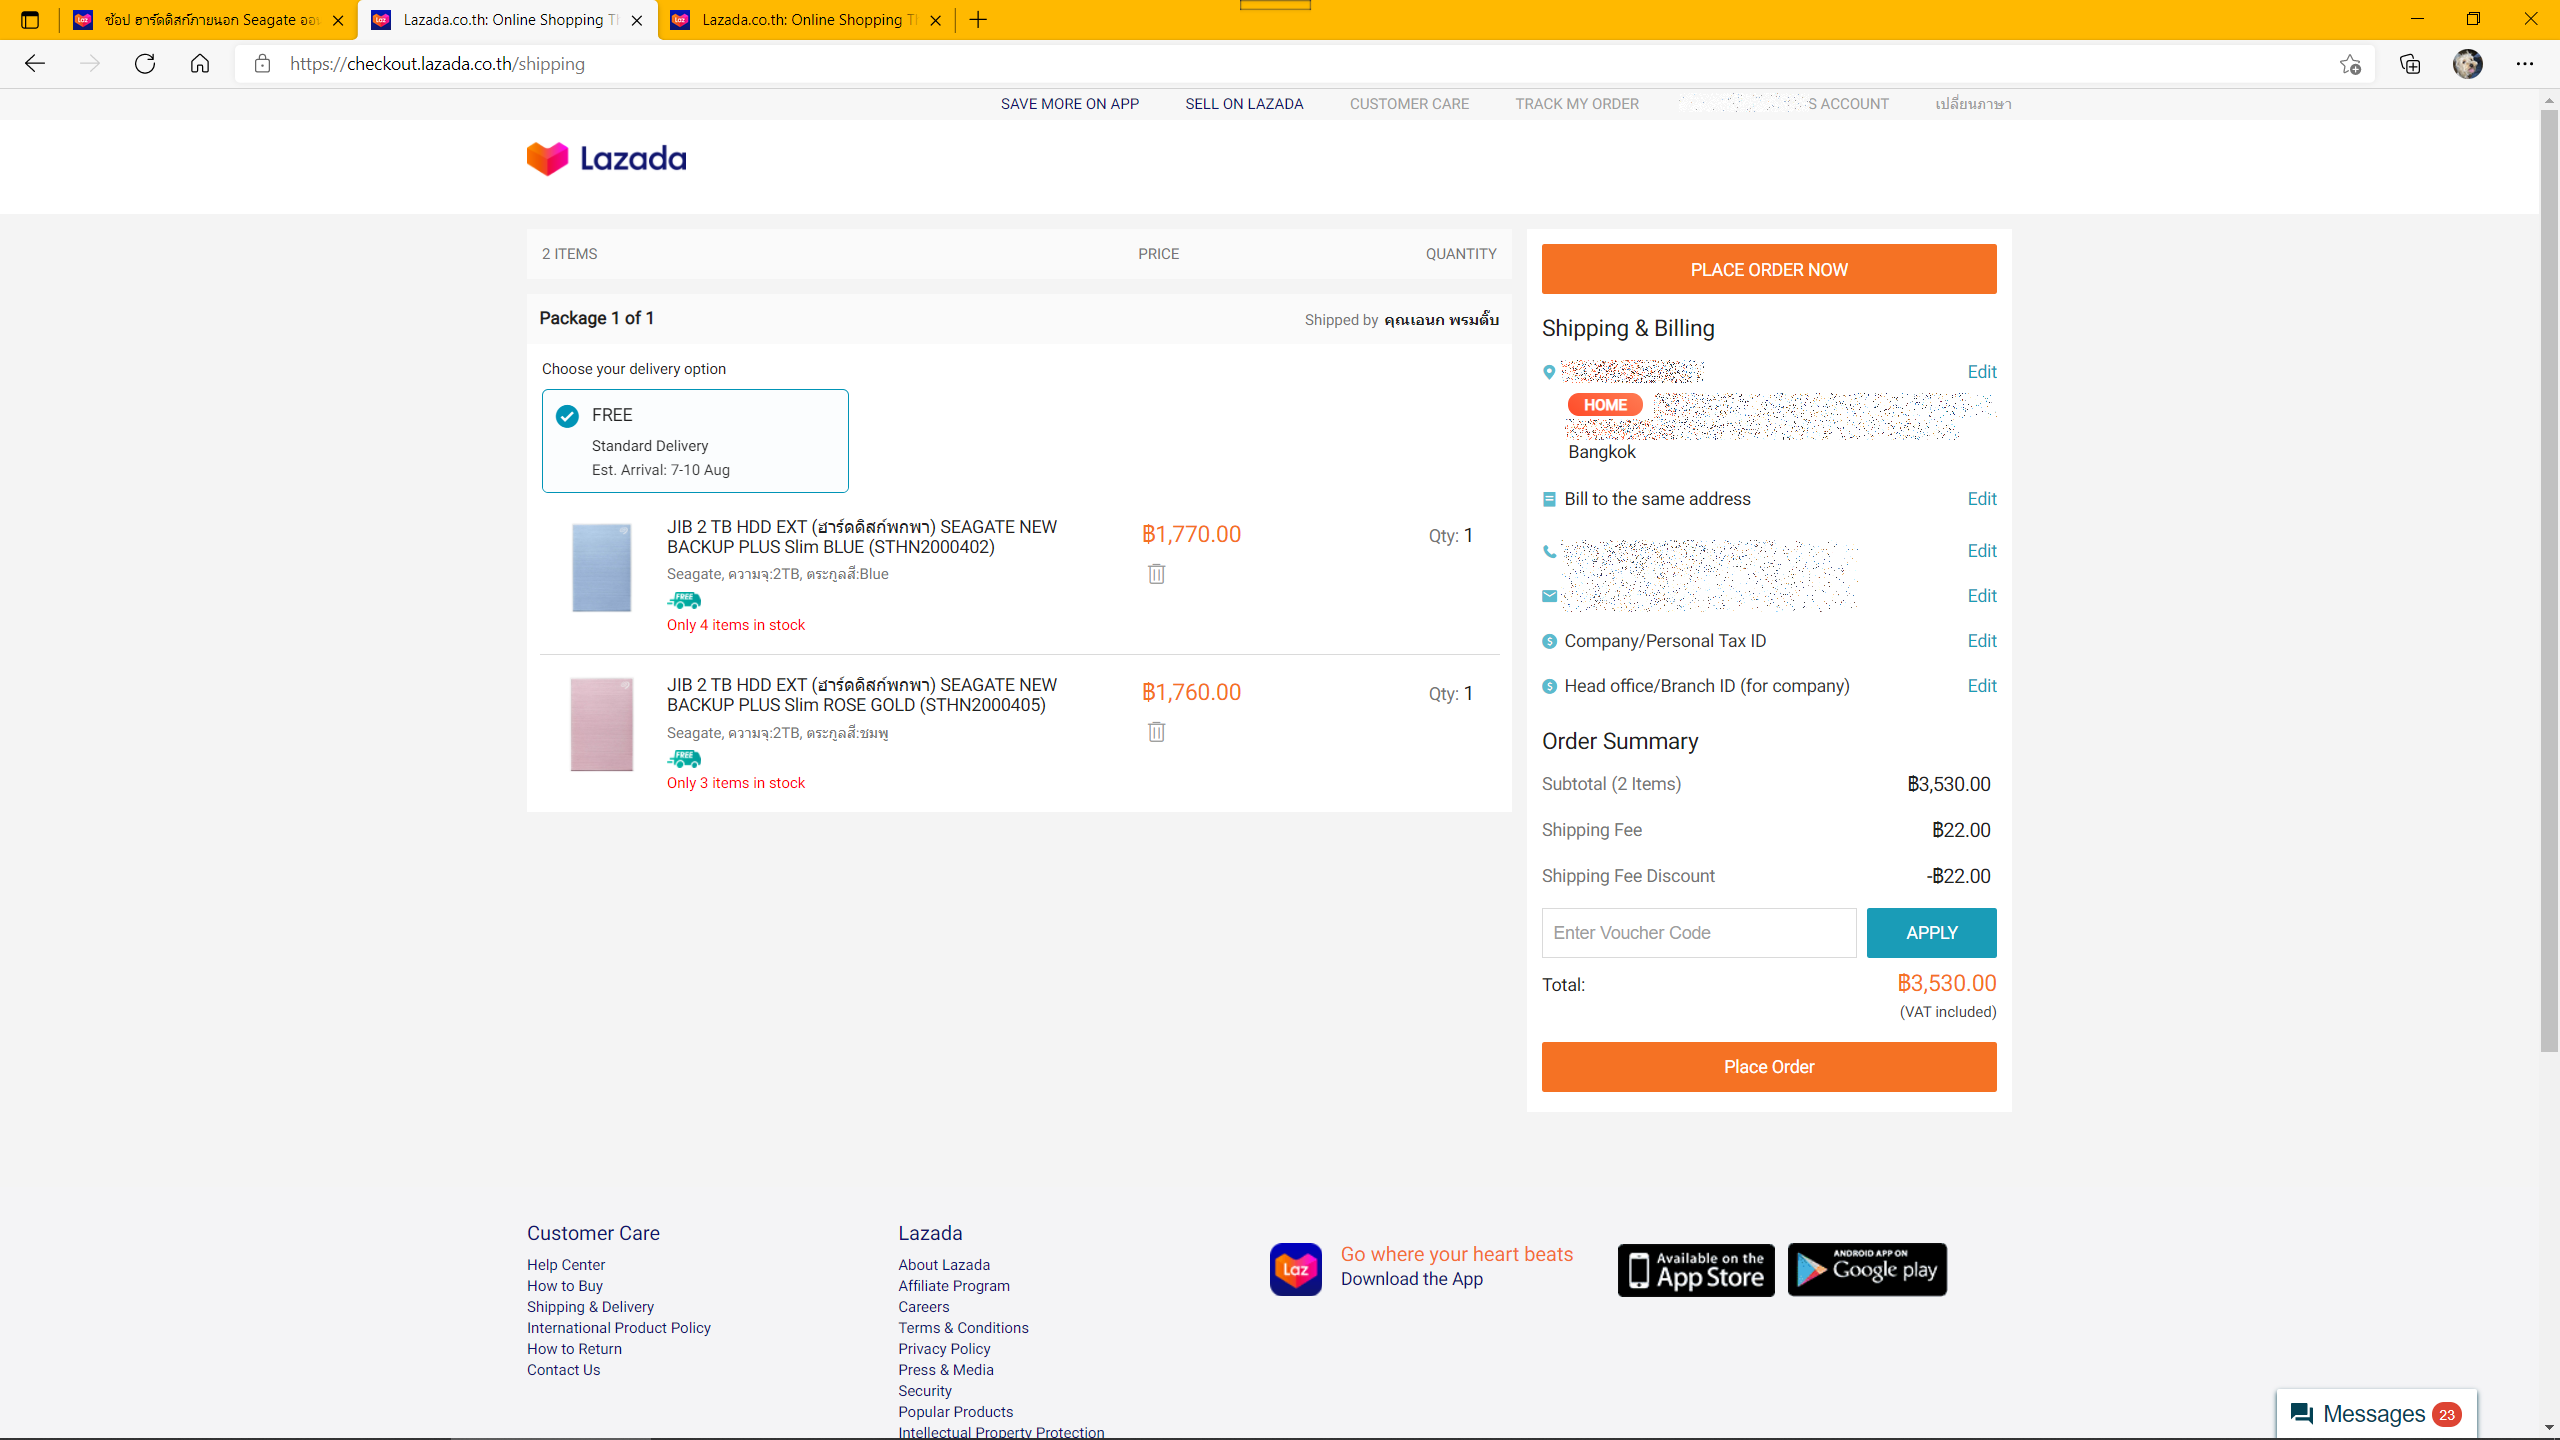This screenshot has height=1440, width=2560.
Task: Click the address bar URL
Action: coord(437,64)
